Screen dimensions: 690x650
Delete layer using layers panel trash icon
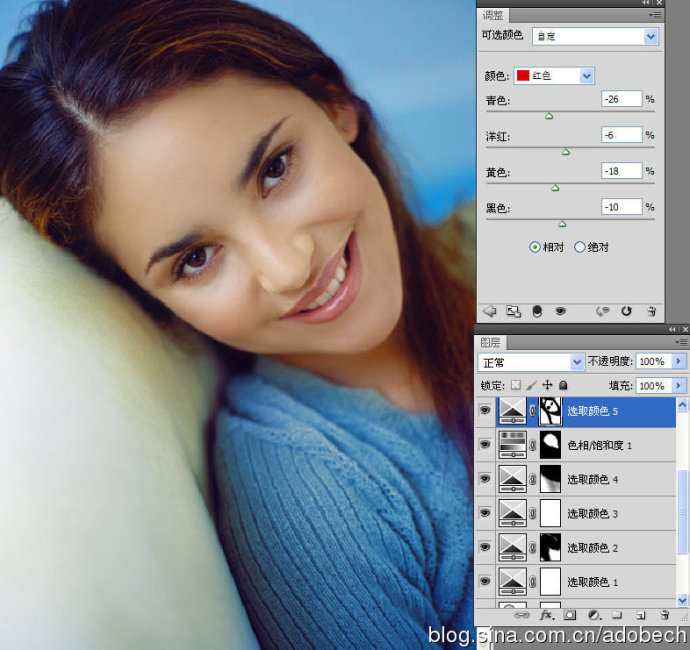tap(663, 615)
